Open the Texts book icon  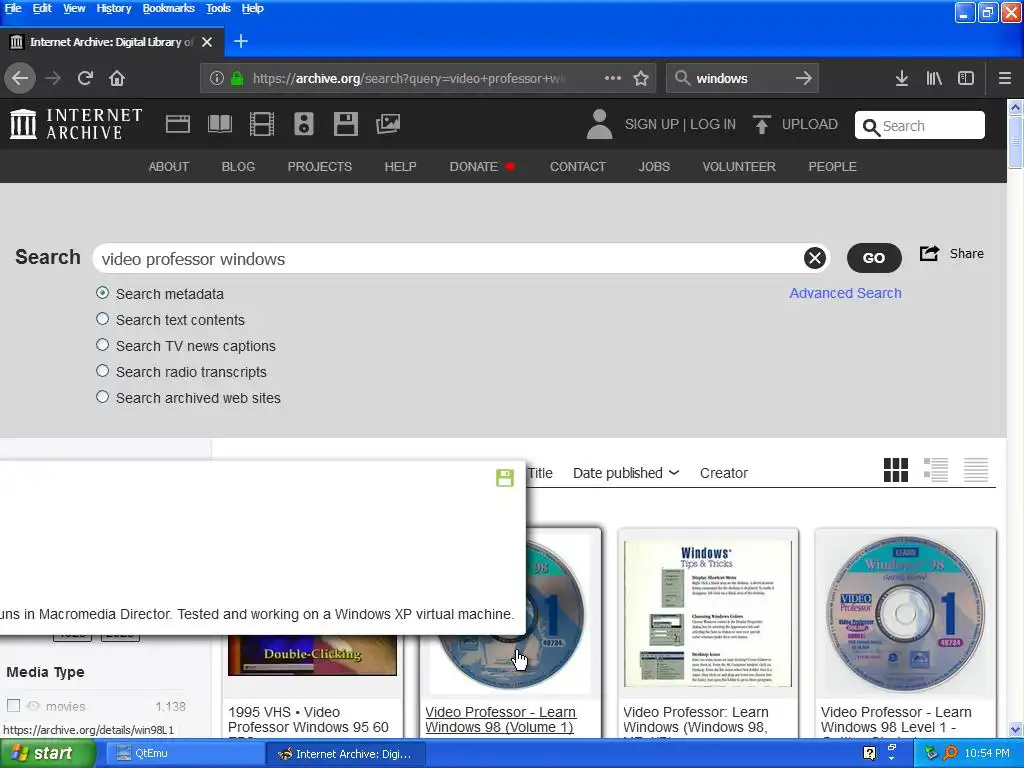click(x=219, y=124)
